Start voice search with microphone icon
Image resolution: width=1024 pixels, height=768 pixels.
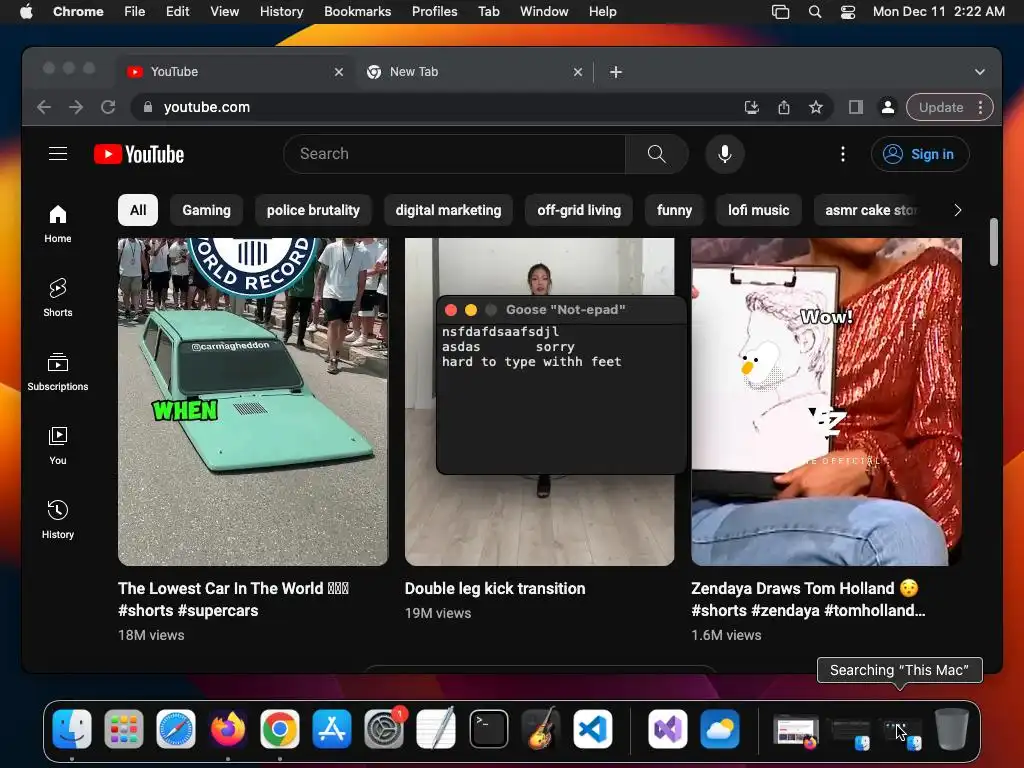tap(724, 154)
